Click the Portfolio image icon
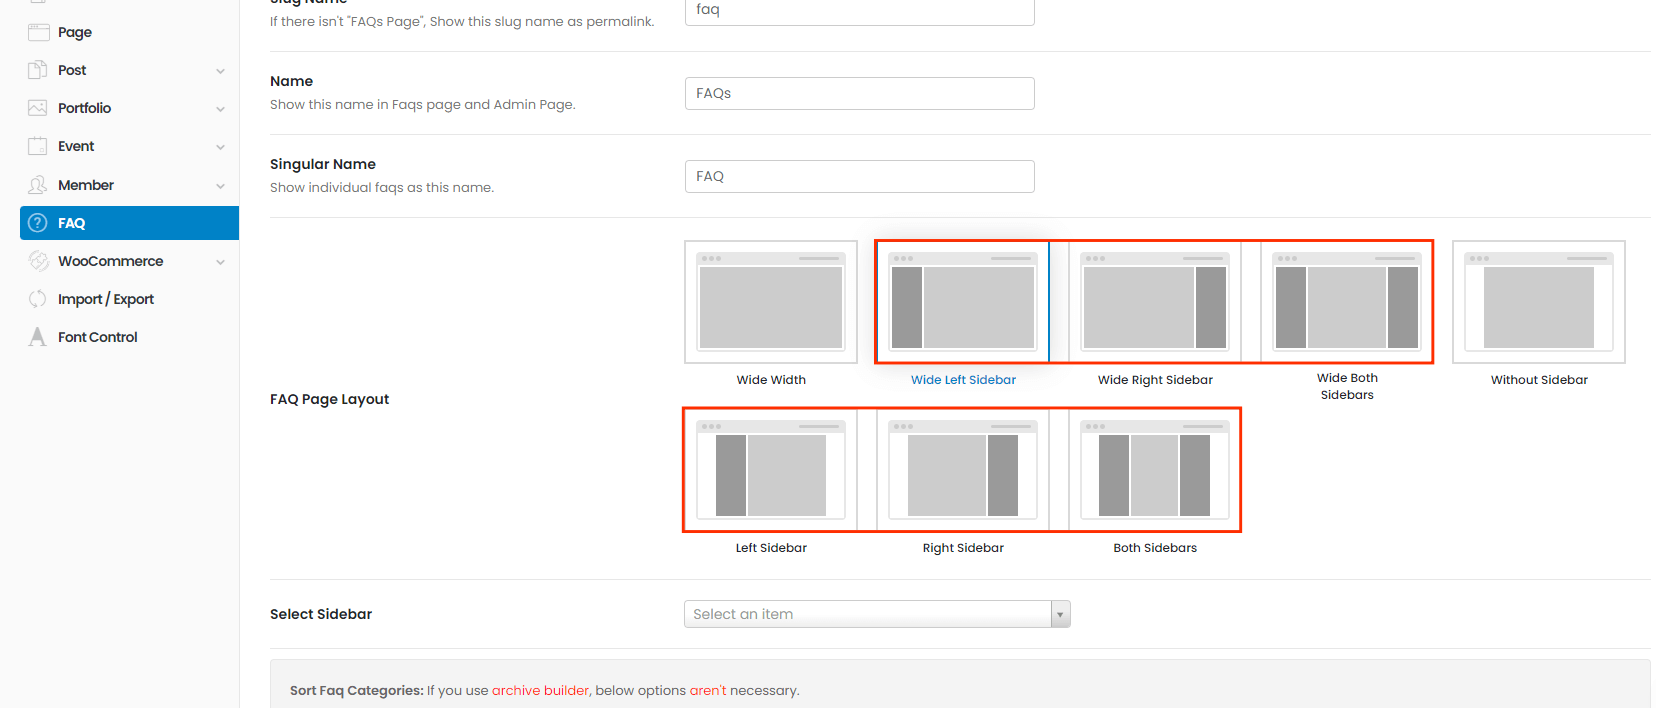Viewport: 1656px width, 708px height. click(38, 108)
